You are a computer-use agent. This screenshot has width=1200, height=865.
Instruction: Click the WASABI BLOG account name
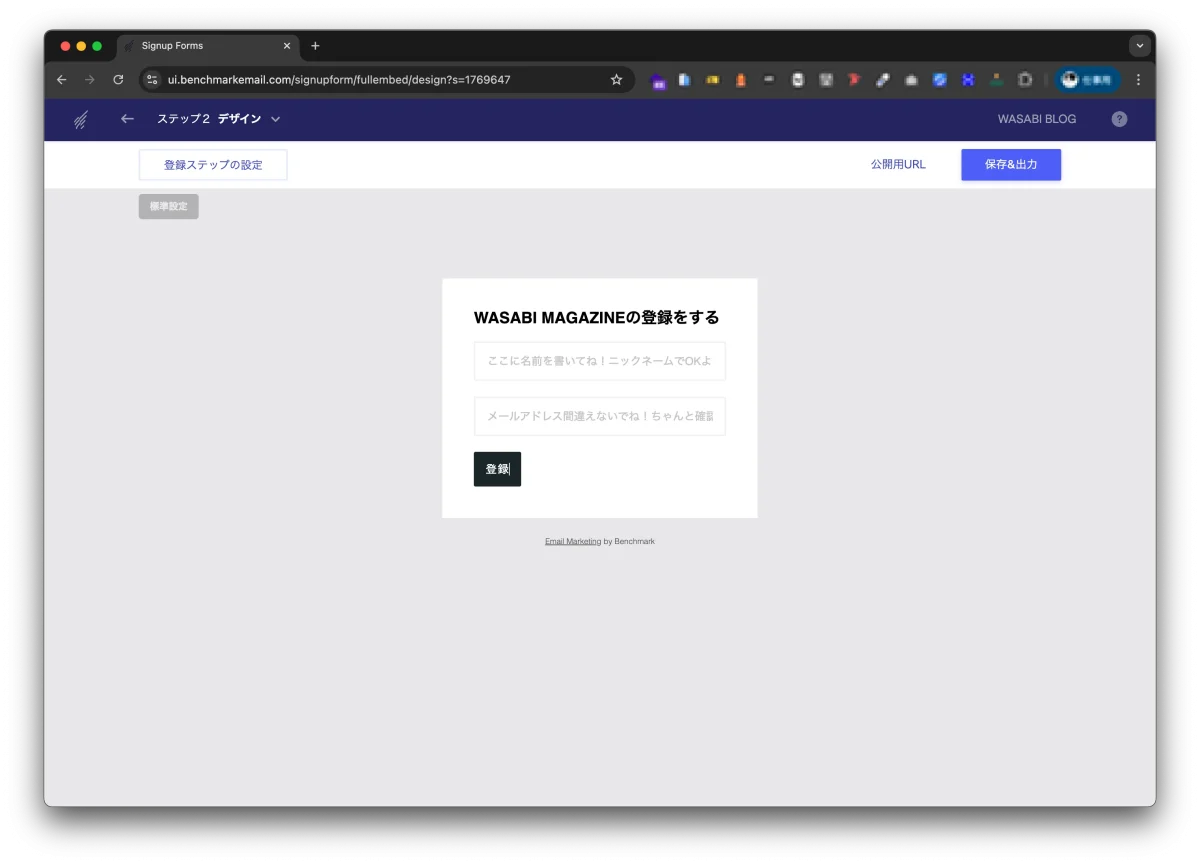1037,119
